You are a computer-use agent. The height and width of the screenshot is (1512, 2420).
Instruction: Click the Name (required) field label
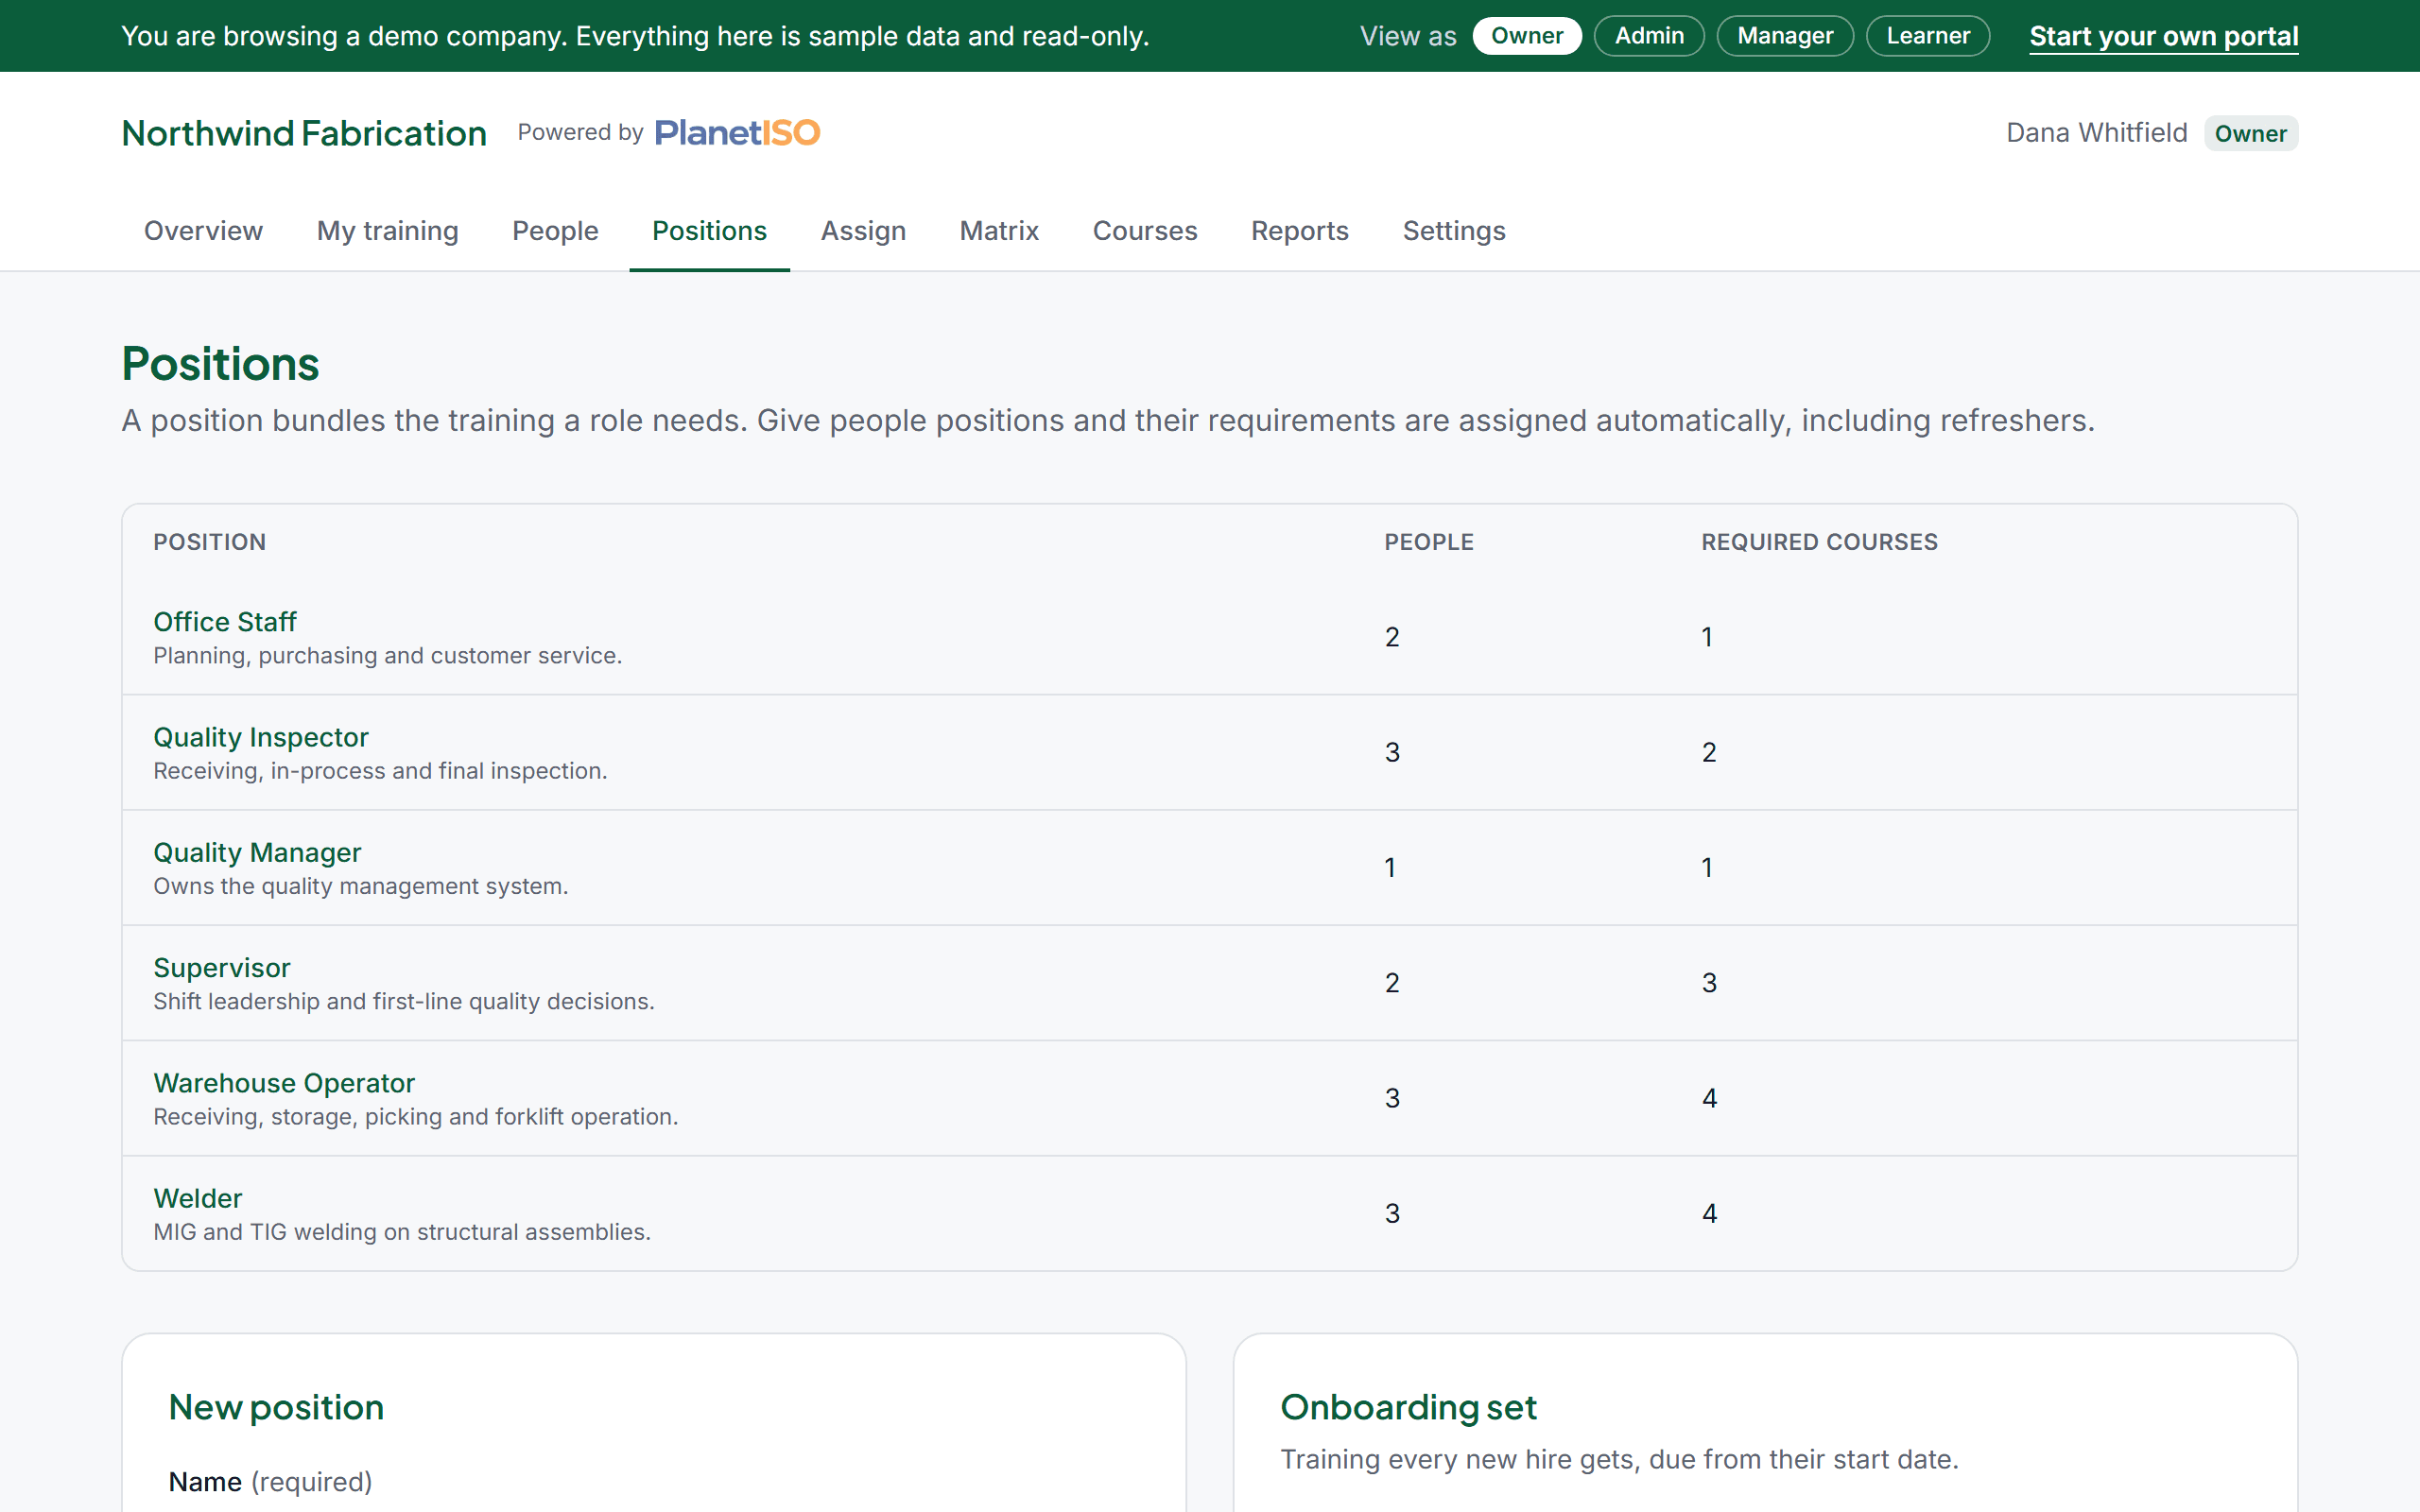pos(270,1482)
